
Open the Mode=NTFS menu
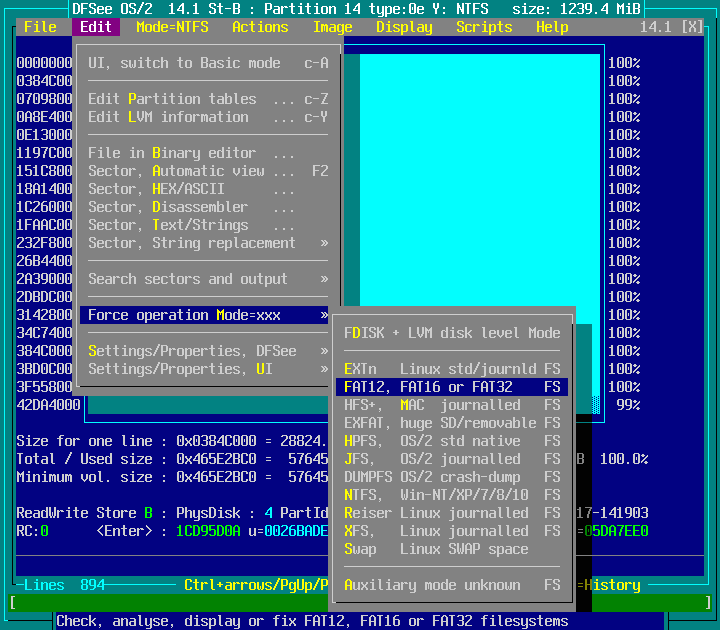pos(172,27)
